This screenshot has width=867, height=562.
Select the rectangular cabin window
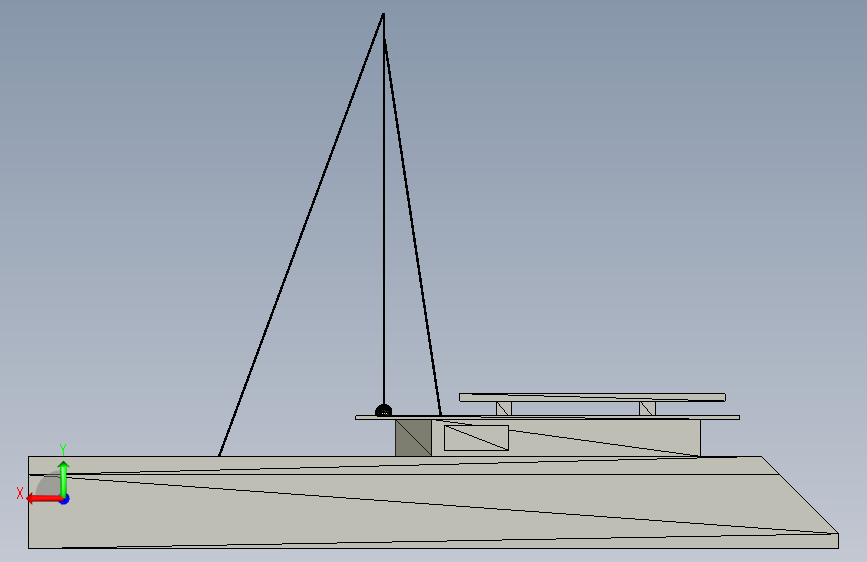[476, 438]
